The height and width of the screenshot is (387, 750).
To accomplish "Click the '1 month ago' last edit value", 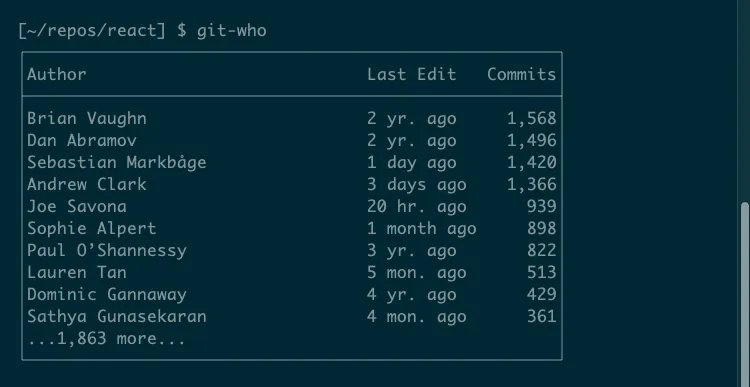I will 421,229.
